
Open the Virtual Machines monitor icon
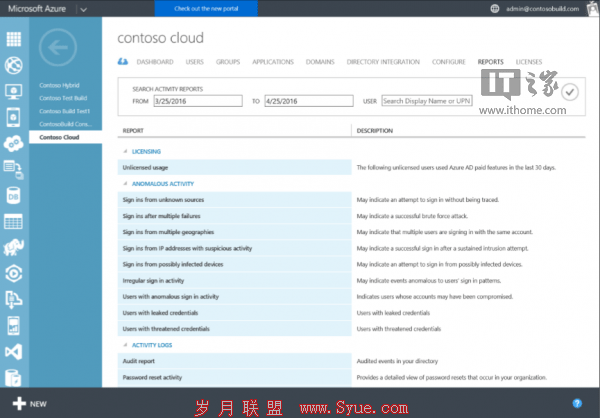pyautogui.click(x=14, y=91)
